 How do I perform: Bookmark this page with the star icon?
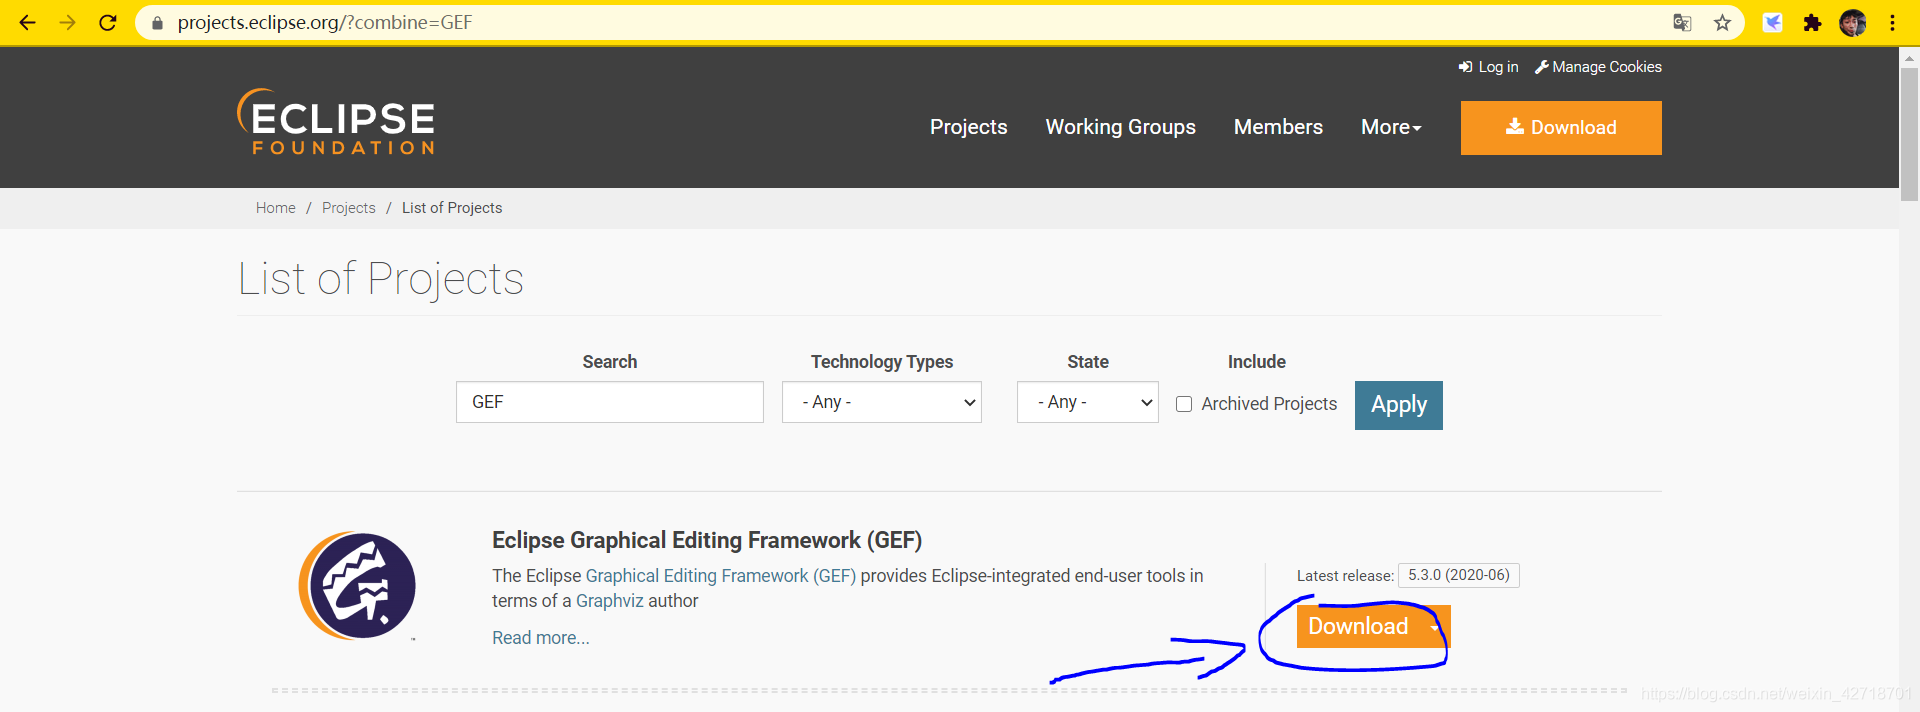pos(1722,22)
